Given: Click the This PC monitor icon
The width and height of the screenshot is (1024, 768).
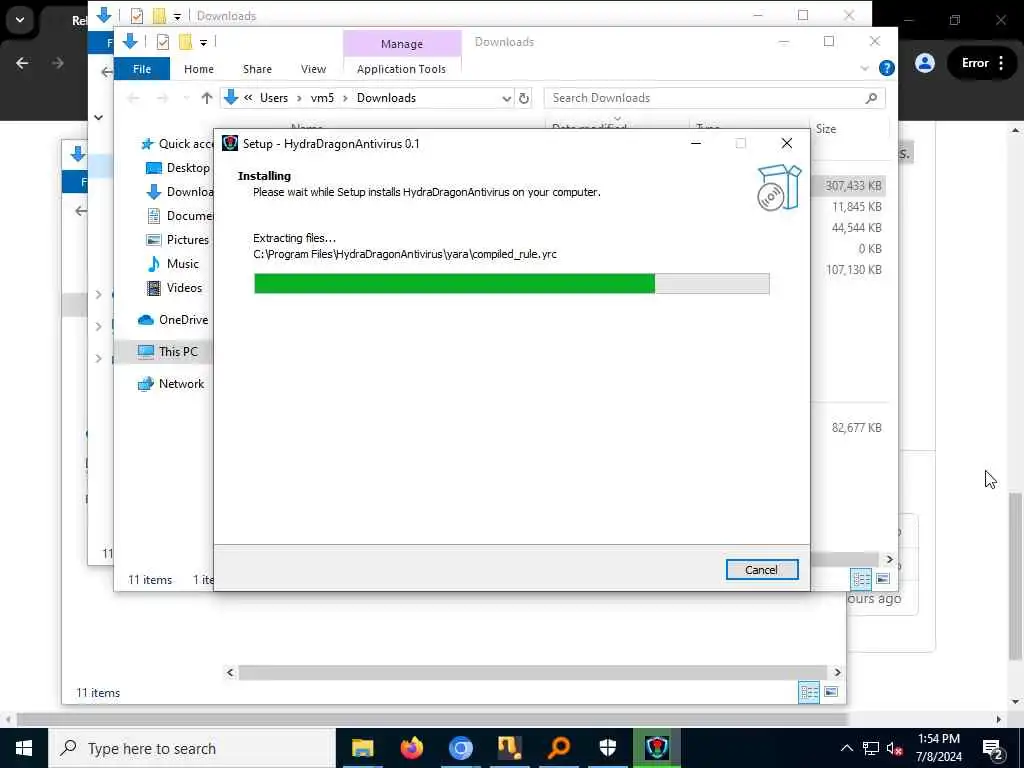Looking at the screenshot, I should [146, 352].
